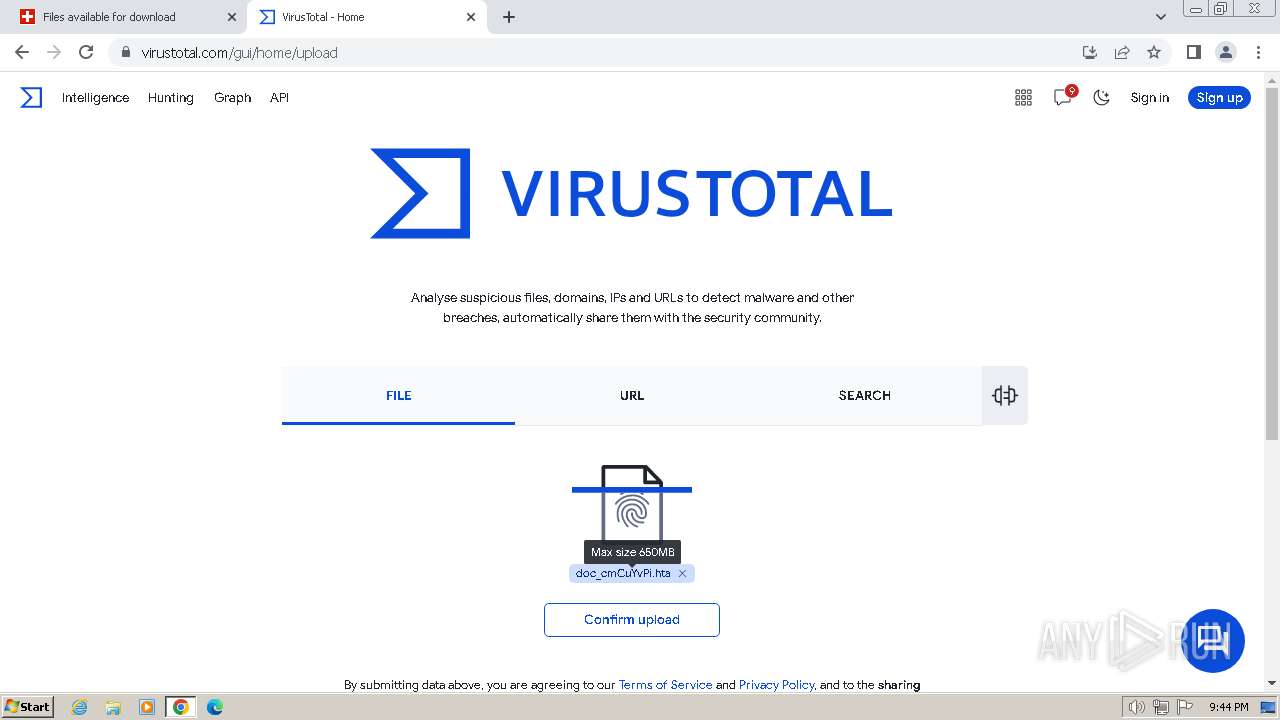Remove doc_cmCuYvPi.hta file with X
The height and width of the screenshot is (720, 1280).
tap(682, 573)
